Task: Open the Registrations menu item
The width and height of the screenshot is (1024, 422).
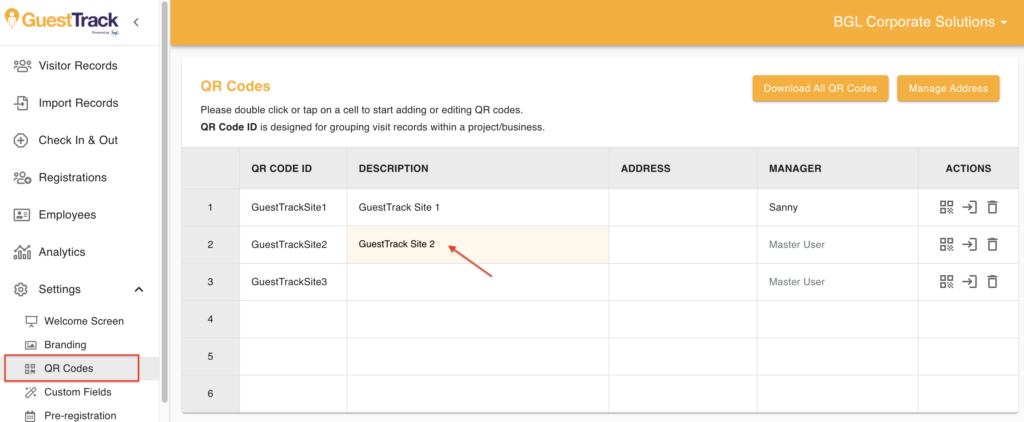Action: tap(72, 178)
